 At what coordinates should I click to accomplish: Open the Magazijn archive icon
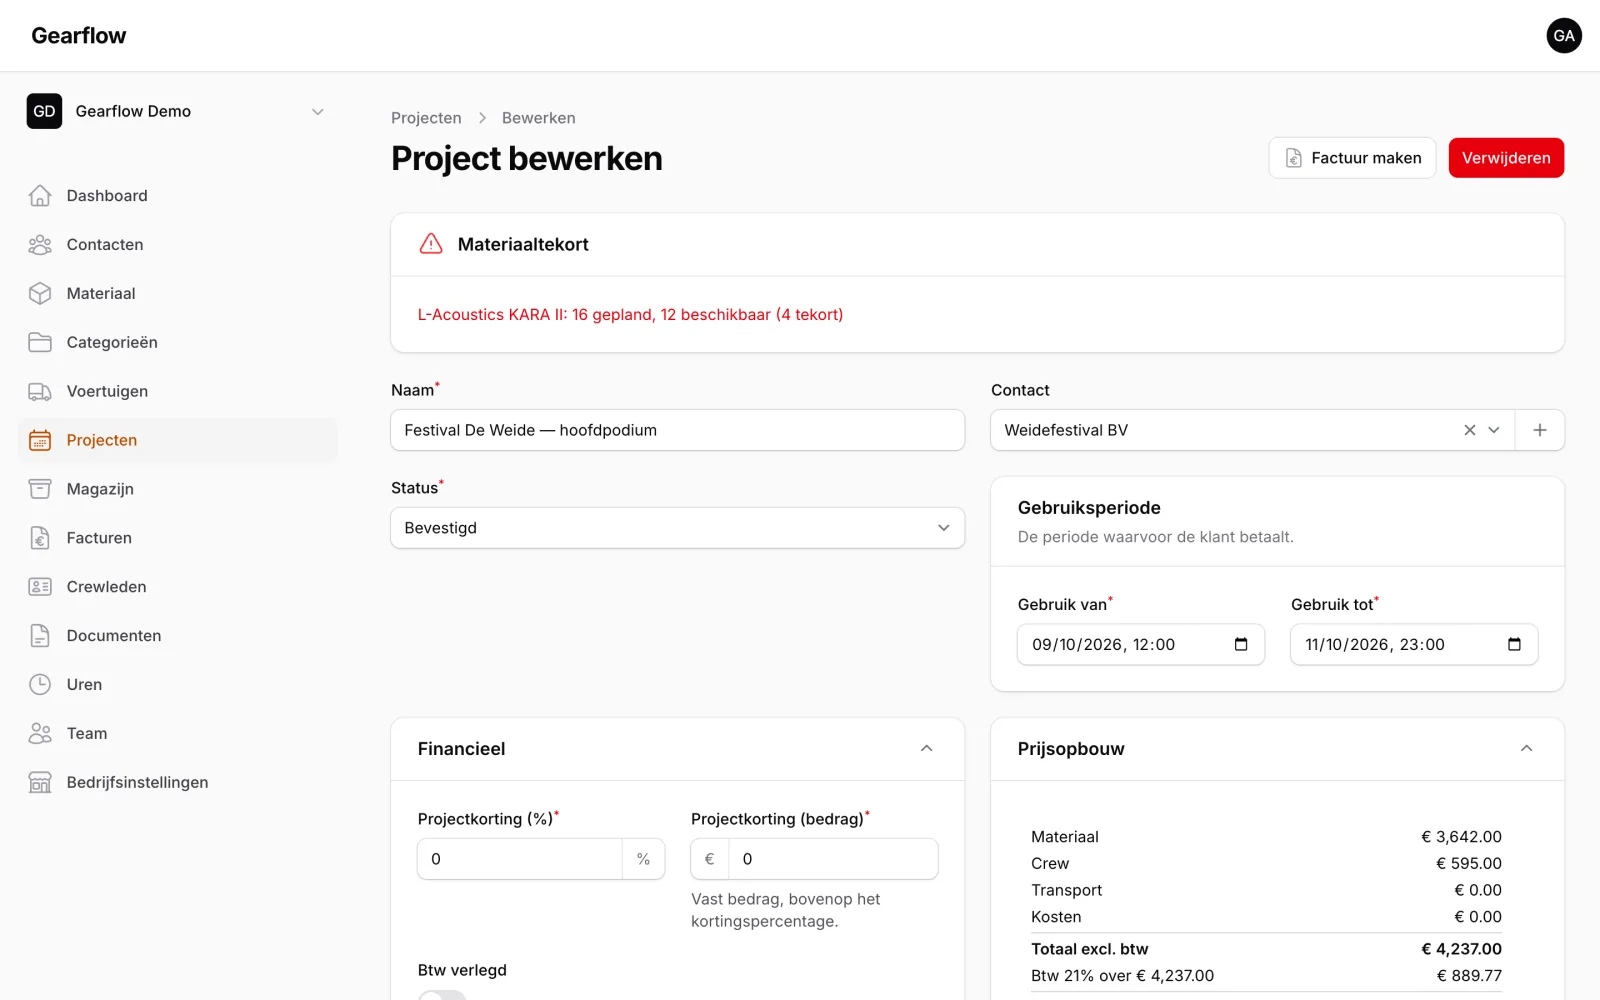point(40,489)
